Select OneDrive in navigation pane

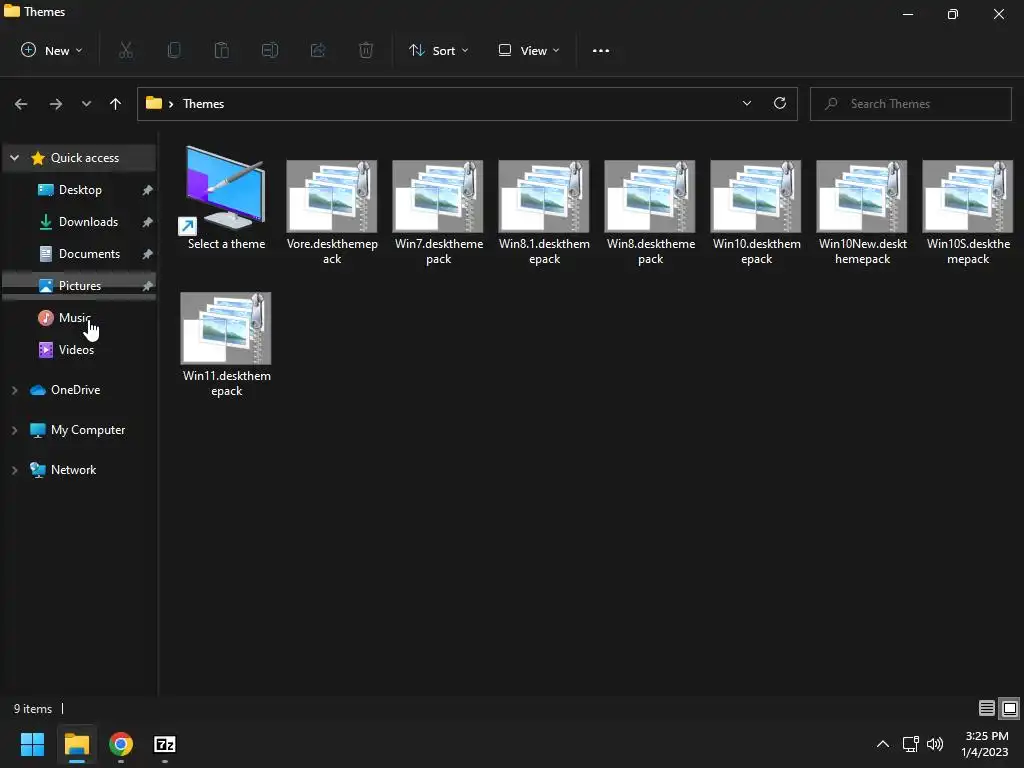tap(76, 390)
